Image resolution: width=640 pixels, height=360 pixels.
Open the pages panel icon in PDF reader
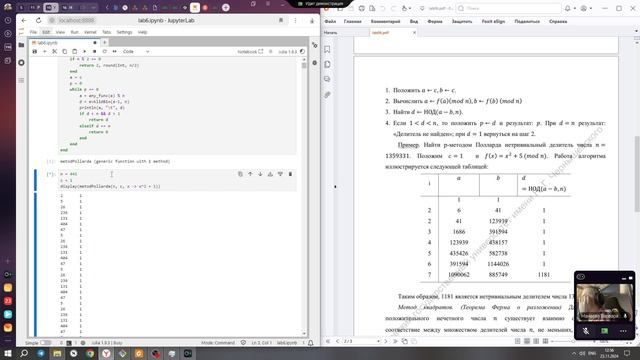coord(327,64)
